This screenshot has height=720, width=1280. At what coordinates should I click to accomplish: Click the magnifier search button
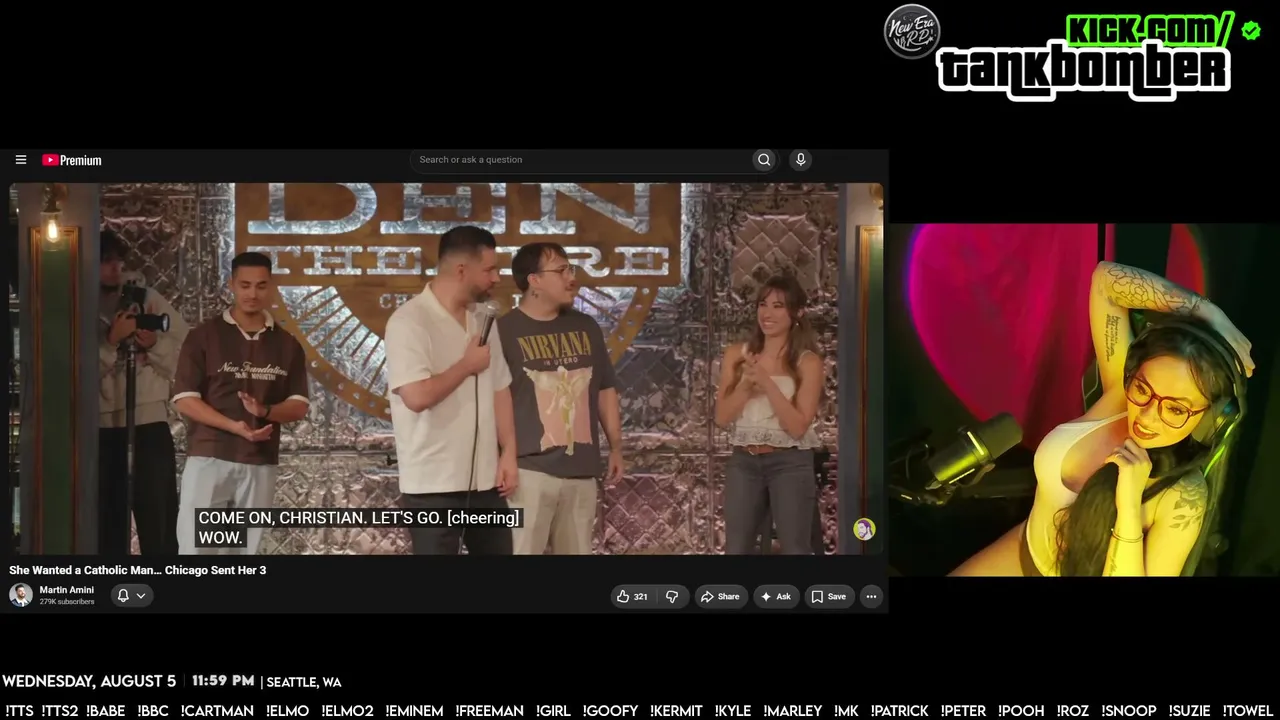click(x=764, y=160)
